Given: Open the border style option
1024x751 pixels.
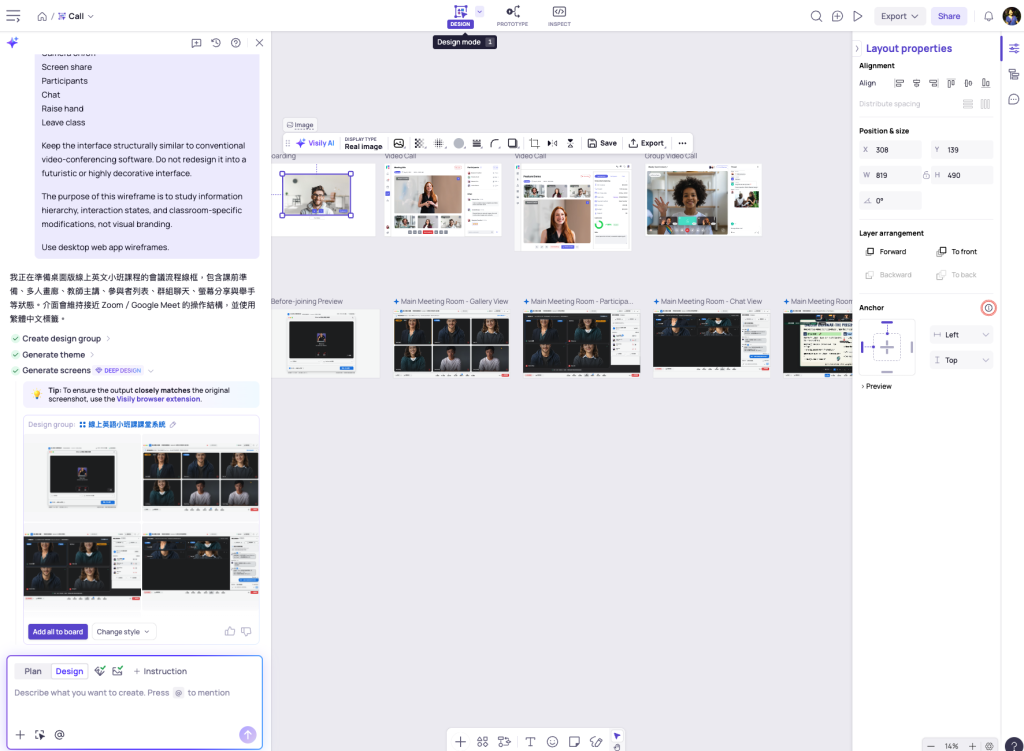Looking at the screenshot, I should 477,143.
